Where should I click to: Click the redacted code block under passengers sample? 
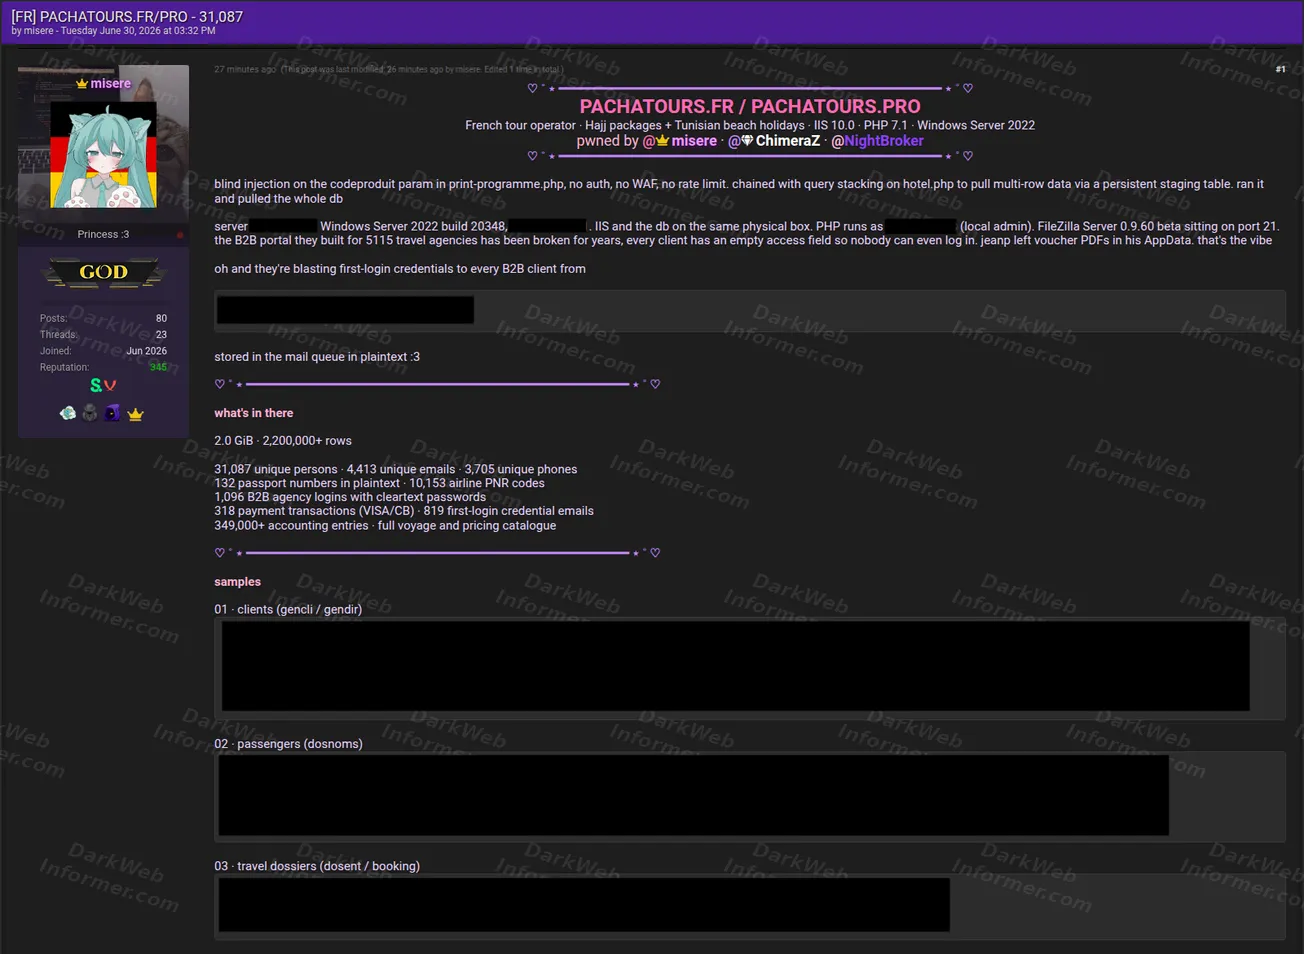(693, 795)
